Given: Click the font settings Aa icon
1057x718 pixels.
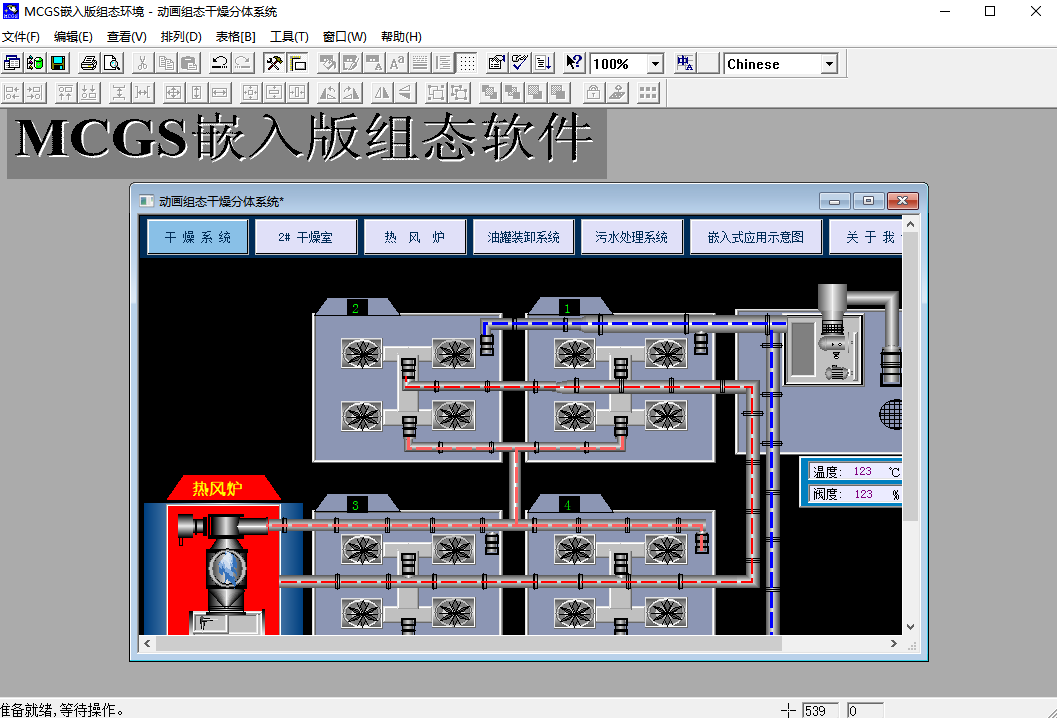Looking at the screenshot, I should [x=396, y=63].
